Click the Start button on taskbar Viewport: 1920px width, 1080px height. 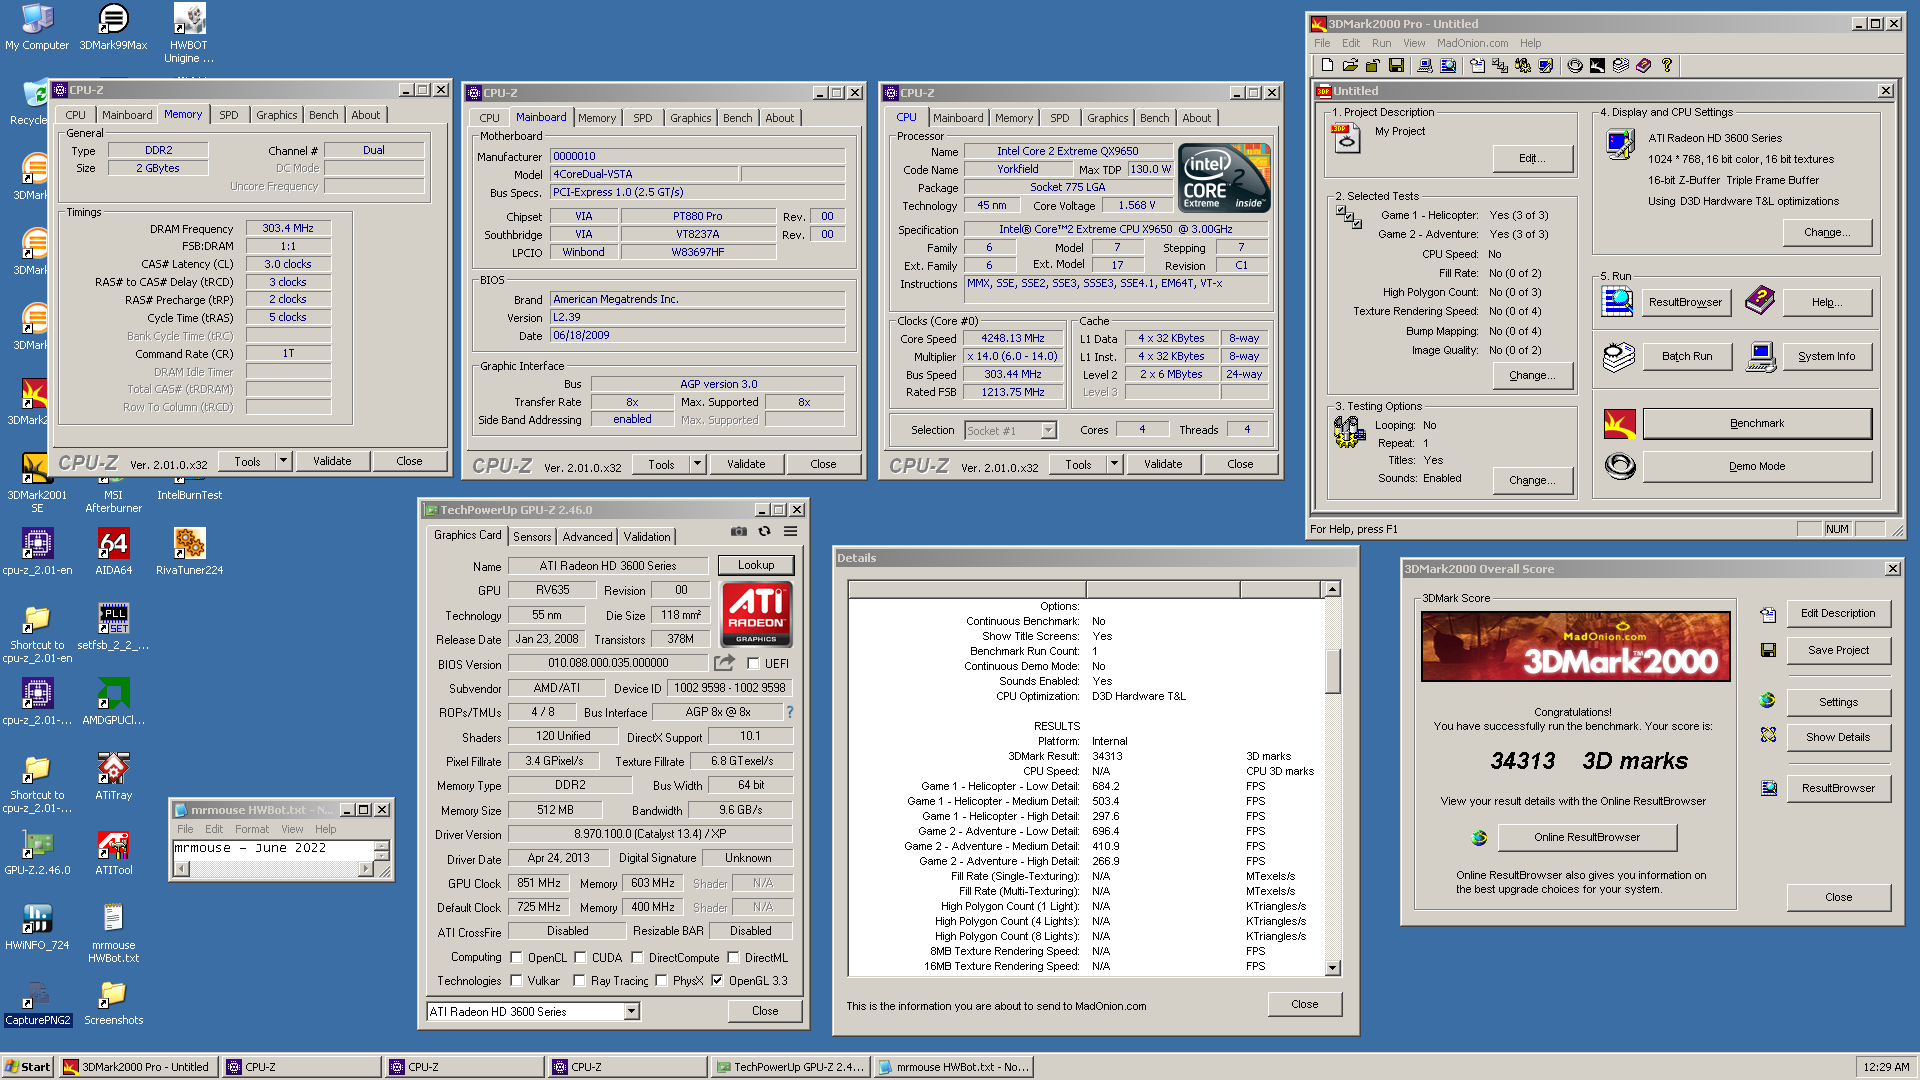click(x=28, y=1067)
